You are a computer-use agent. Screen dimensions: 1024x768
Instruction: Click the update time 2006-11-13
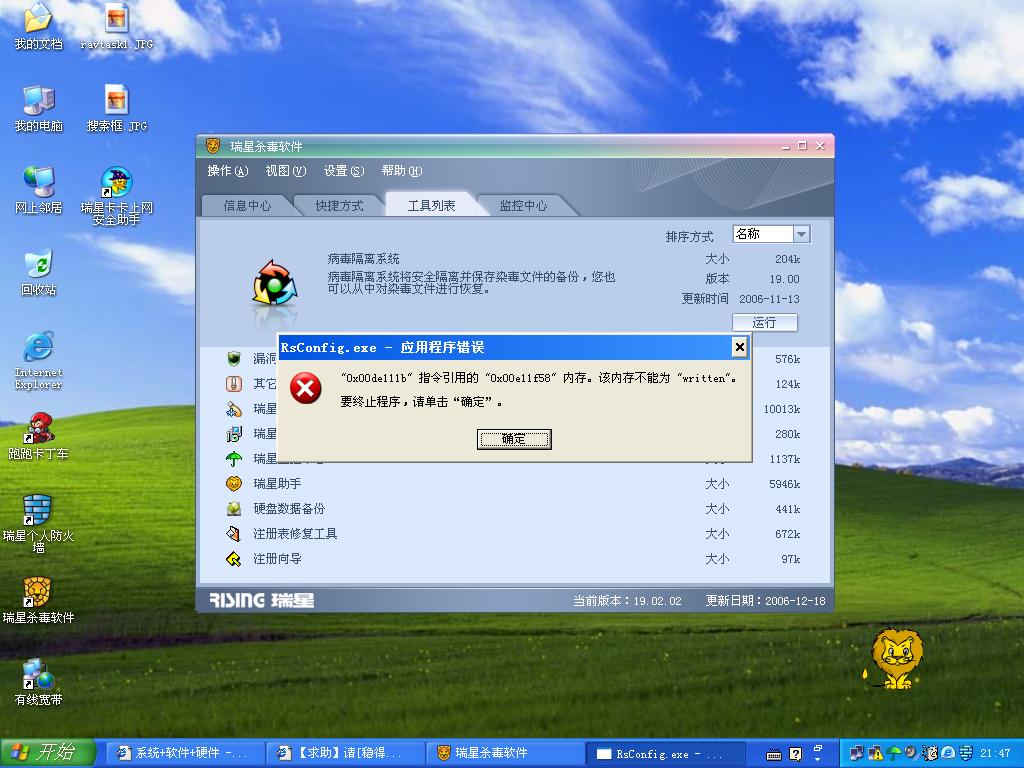pos(769,299)
